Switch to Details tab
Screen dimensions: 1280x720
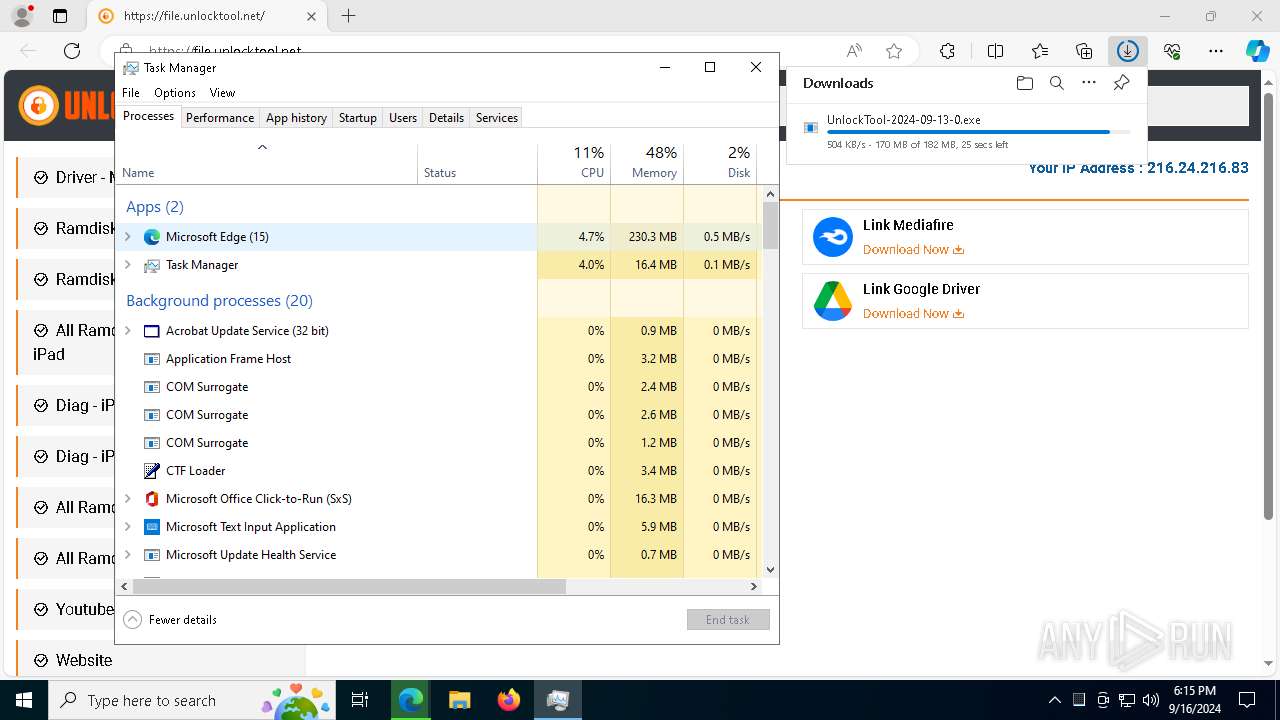(446, 118)
